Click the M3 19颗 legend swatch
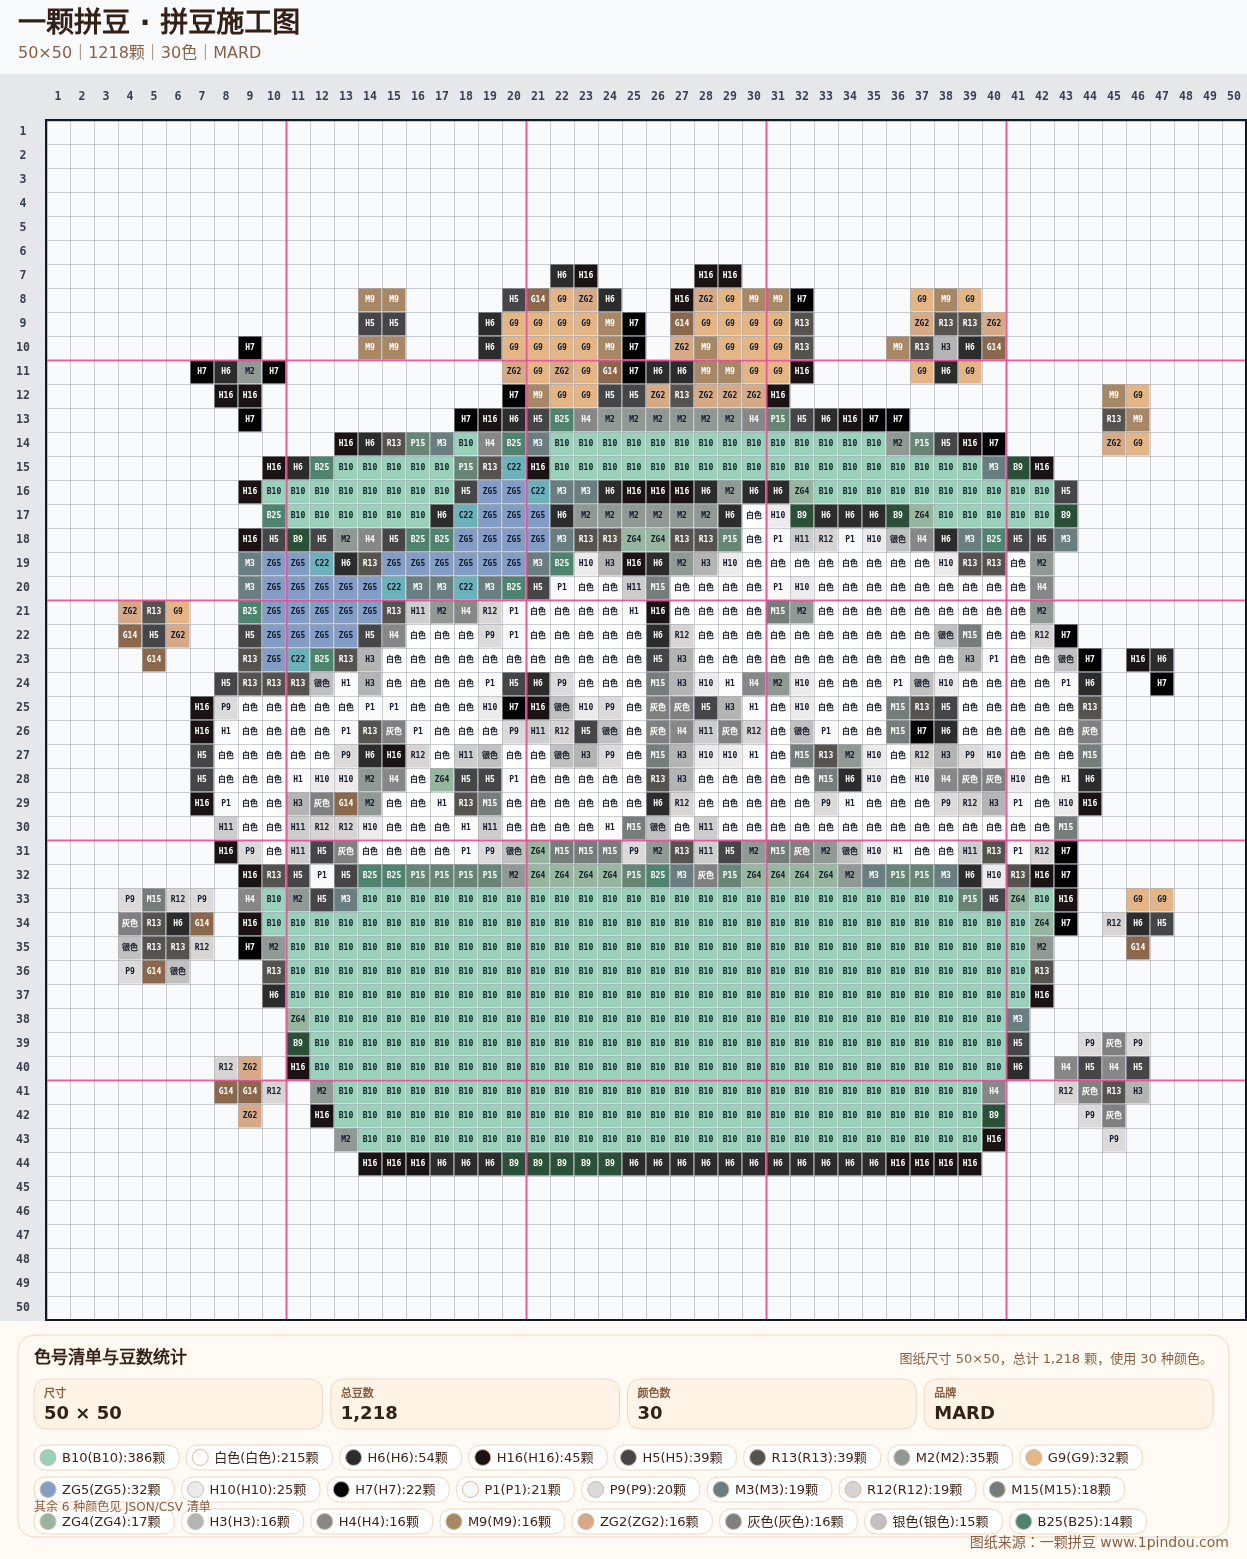The height and width of the screenshot is (1559, 1247). (x=770, y=1490)
